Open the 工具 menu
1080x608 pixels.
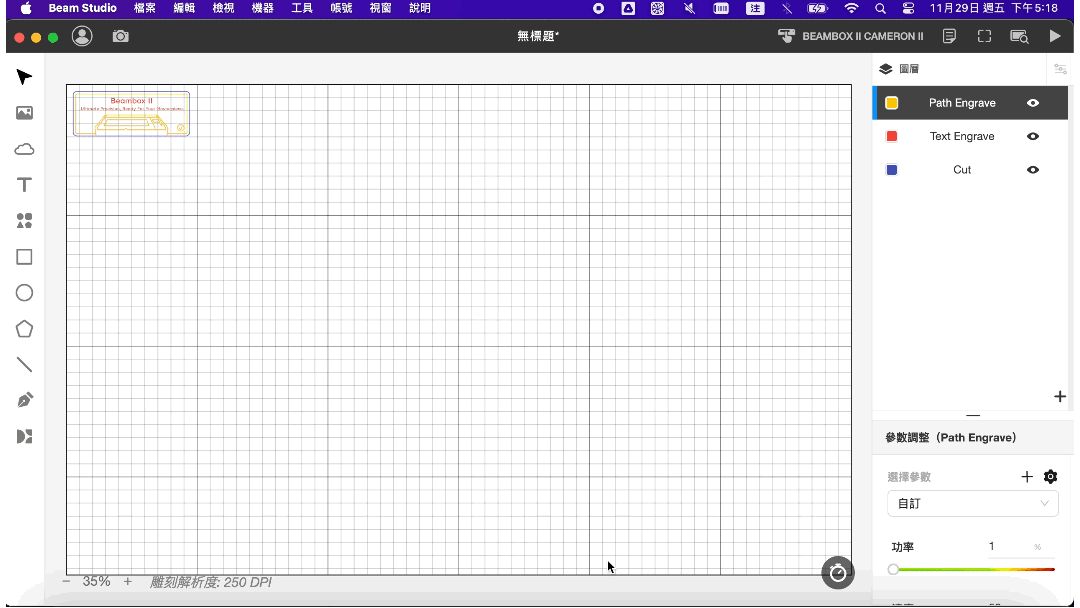(302, 8)
